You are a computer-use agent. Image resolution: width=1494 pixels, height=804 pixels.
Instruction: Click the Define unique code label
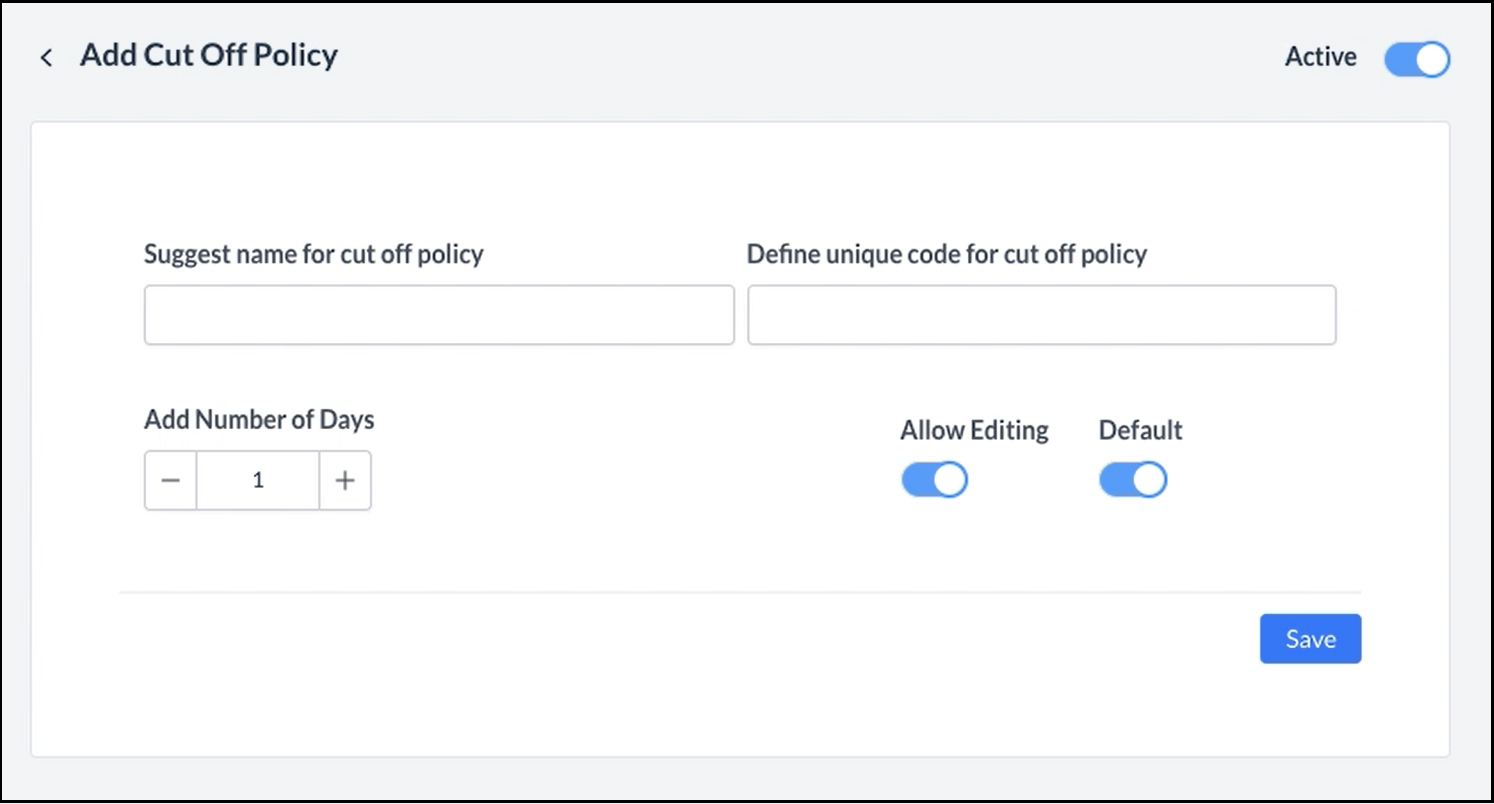946,254
